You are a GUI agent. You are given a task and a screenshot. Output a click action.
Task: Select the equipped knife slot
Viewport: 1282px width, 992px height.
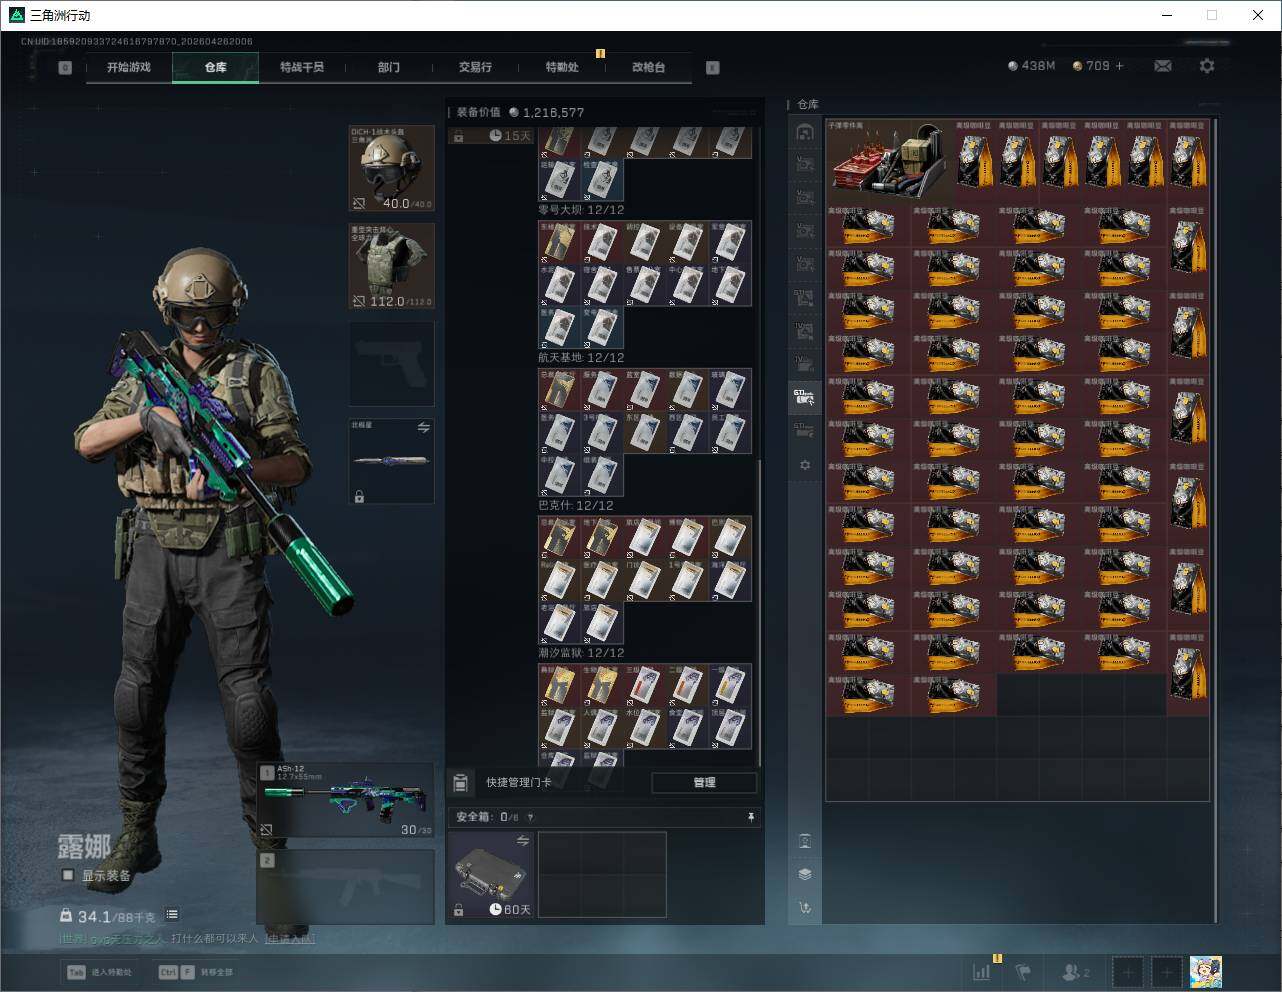pos(392,461)
